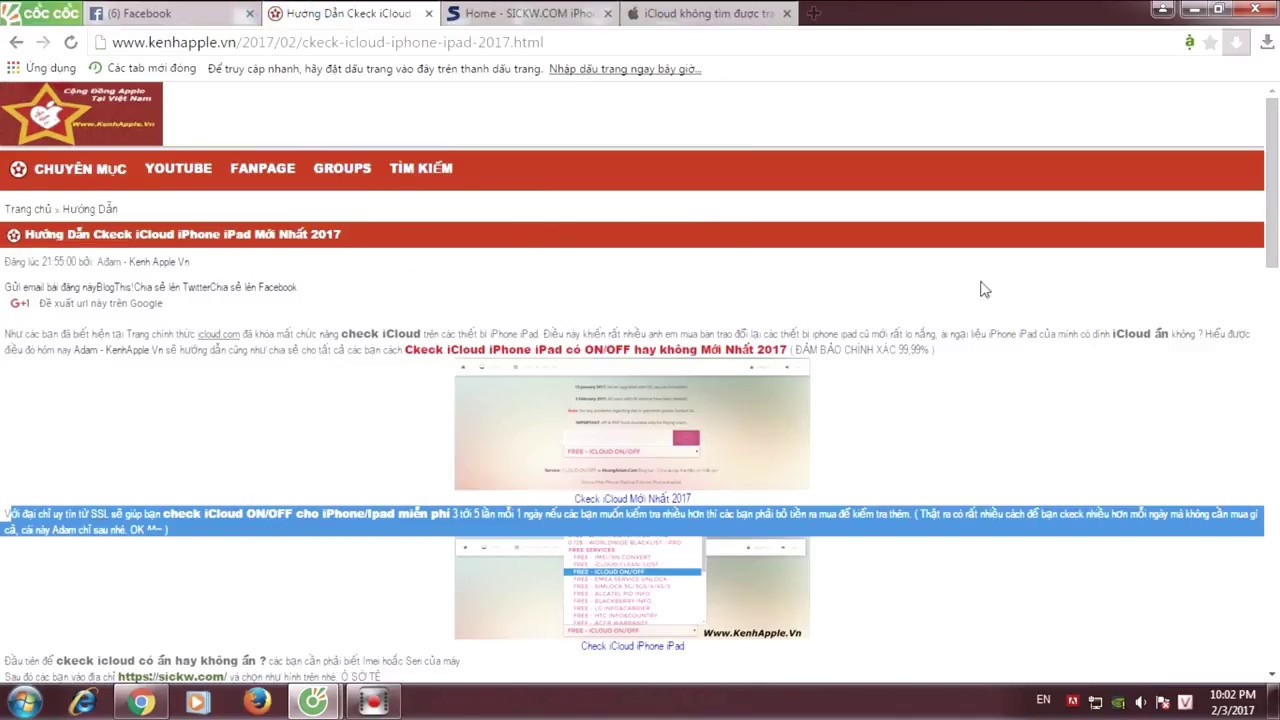Click the browser forward arrow

[x=43, y=42]
